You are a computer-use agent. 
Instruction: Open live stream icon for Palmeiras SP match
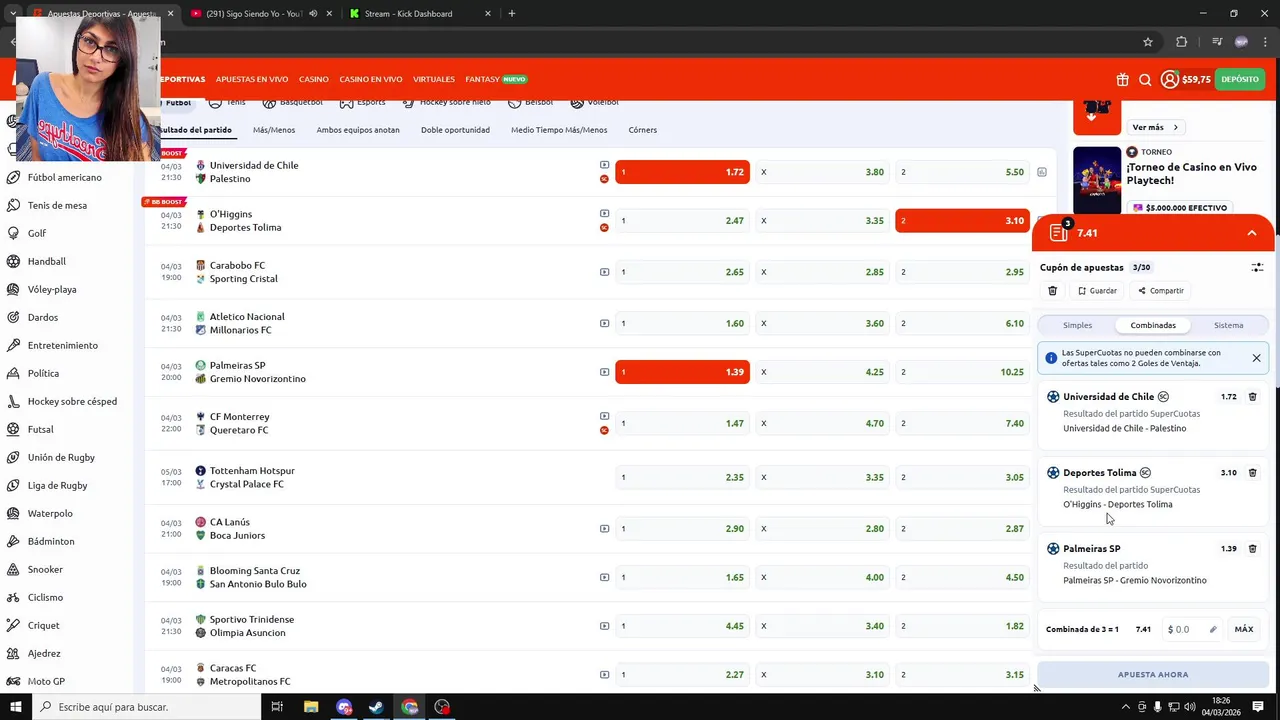(x=604, y=372)
